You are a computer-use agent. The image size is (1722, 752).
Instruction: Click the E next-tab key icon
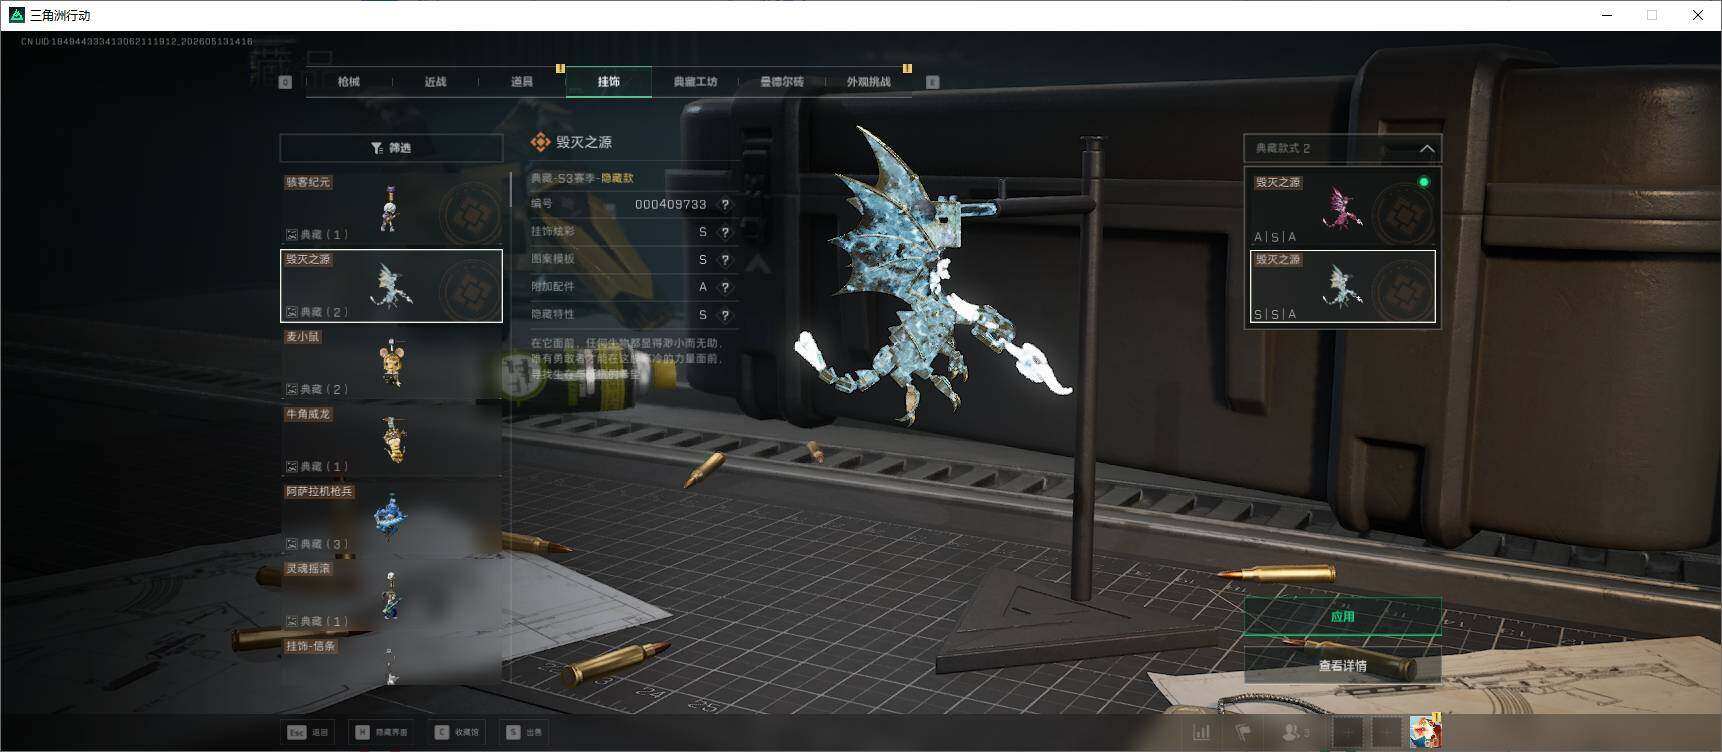[x=932, y=82]
